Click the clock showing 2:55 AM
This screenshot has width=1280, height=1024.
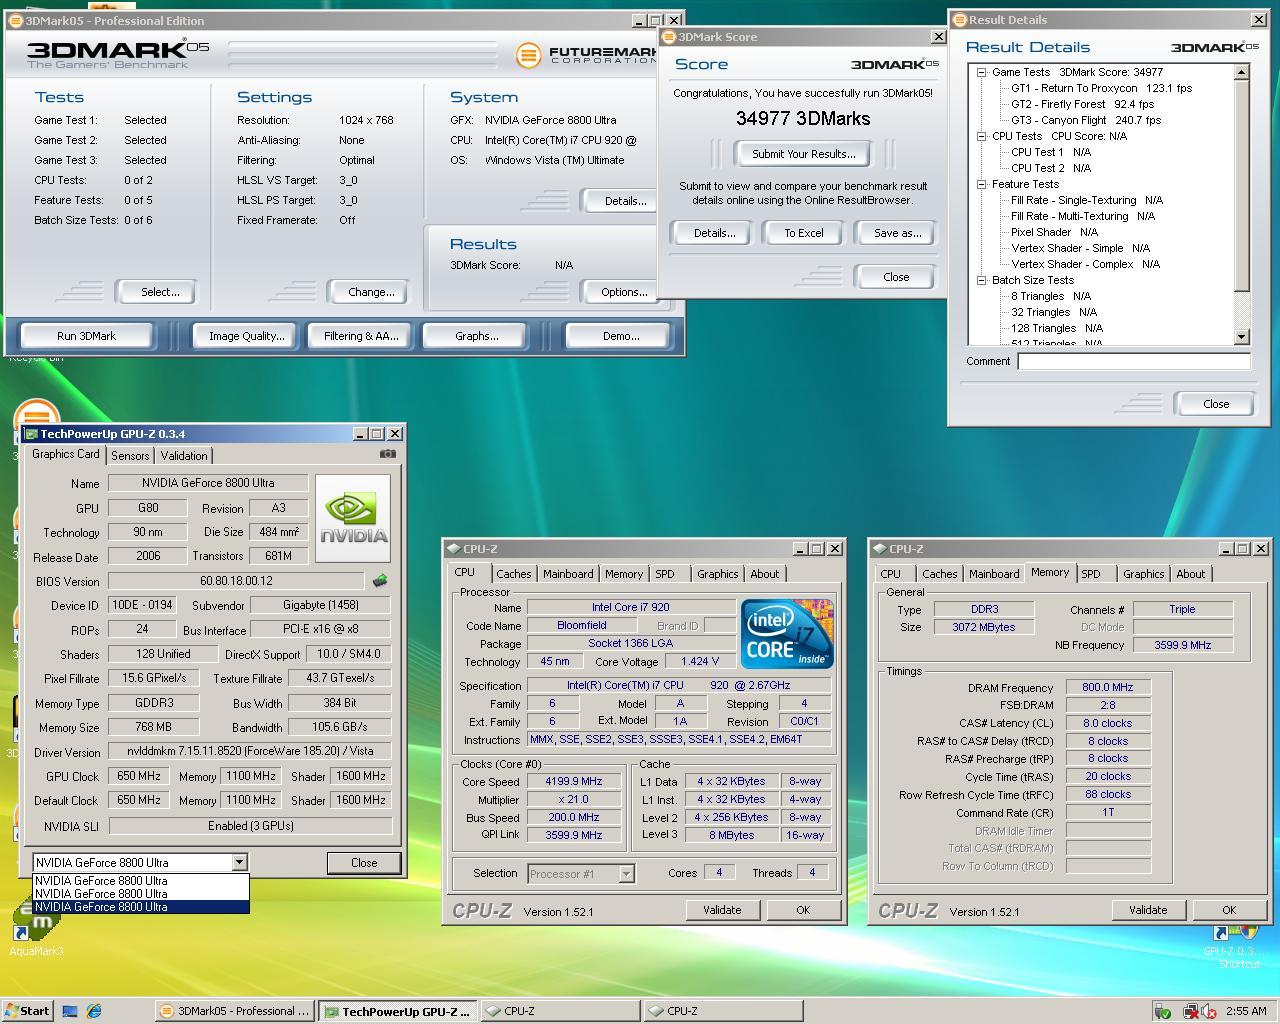pos(1246,1011)
